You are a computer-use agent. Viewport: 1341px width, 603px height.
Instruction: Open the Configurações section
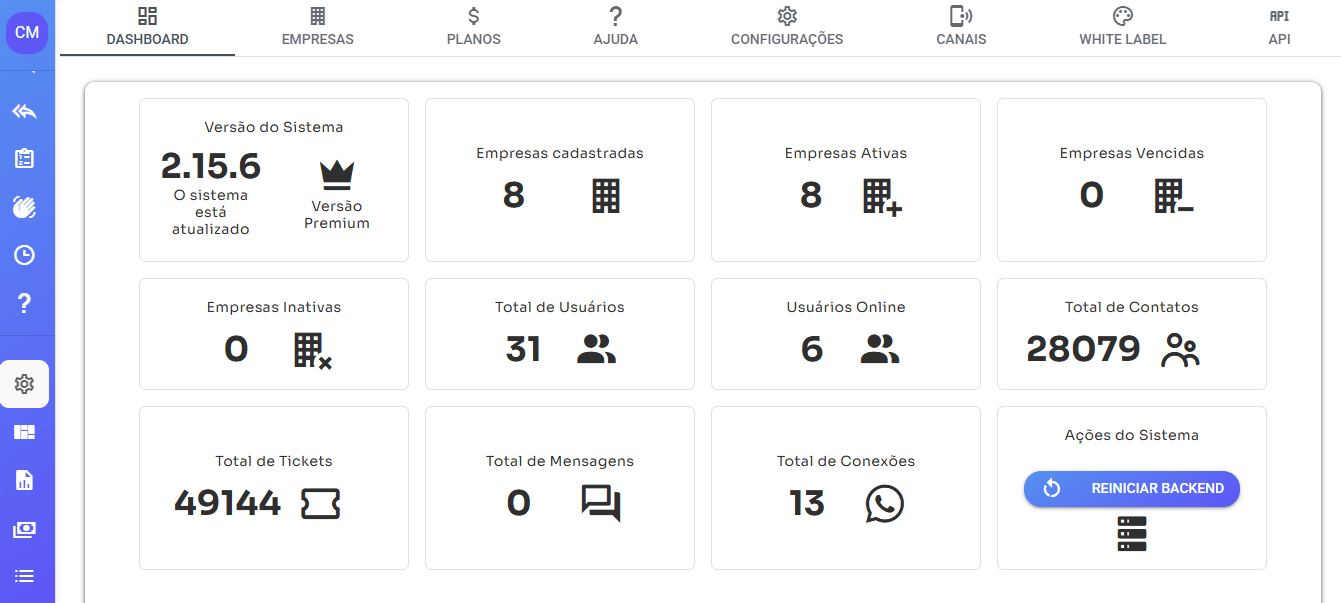click(x=786, y=27)
